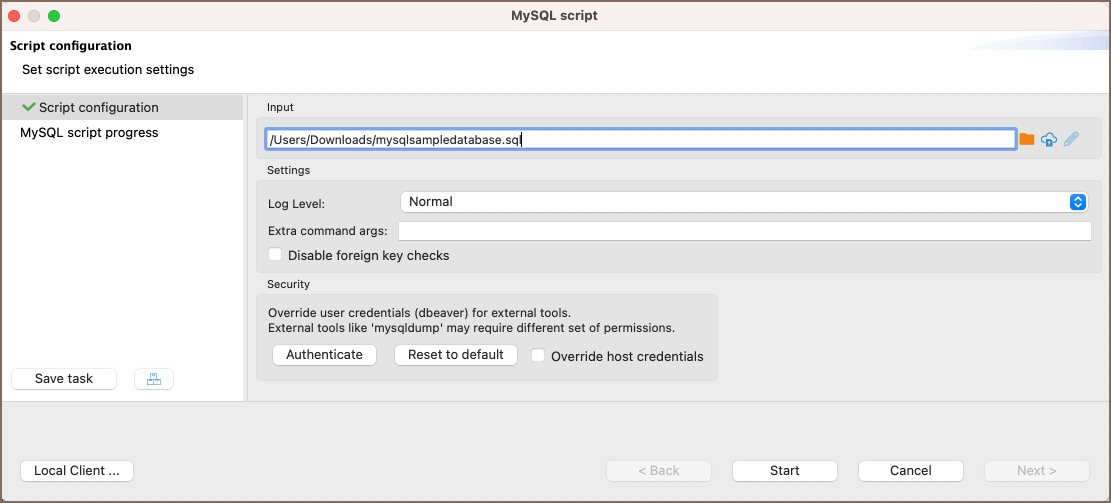Enable Disable foreign key checks checkbox
The width and height of the screenshot is (1111, 503).
(x=275, y=255)
